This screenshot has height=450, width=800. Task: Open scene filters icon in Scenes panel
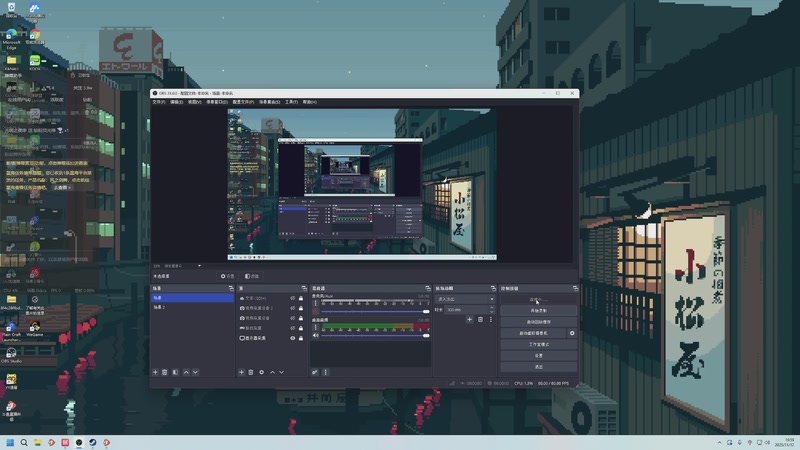point(175,372)
